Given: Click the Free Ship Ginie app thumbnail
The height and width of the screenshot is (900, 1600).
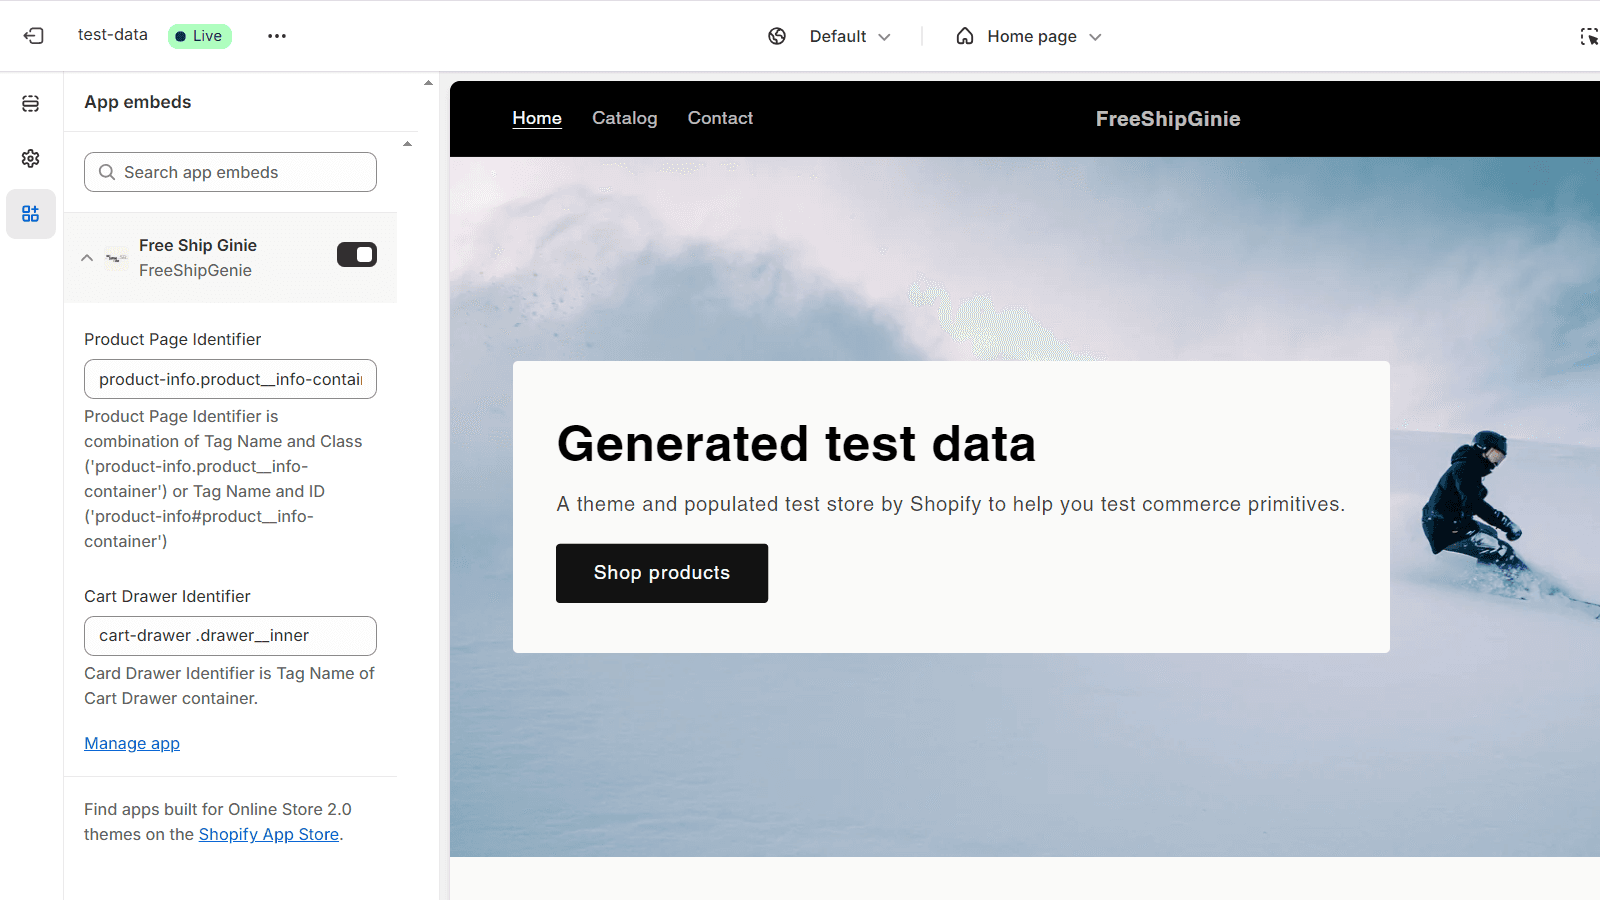Looking at the screenshot, I should pyautogui.click(x=117, y=258).
